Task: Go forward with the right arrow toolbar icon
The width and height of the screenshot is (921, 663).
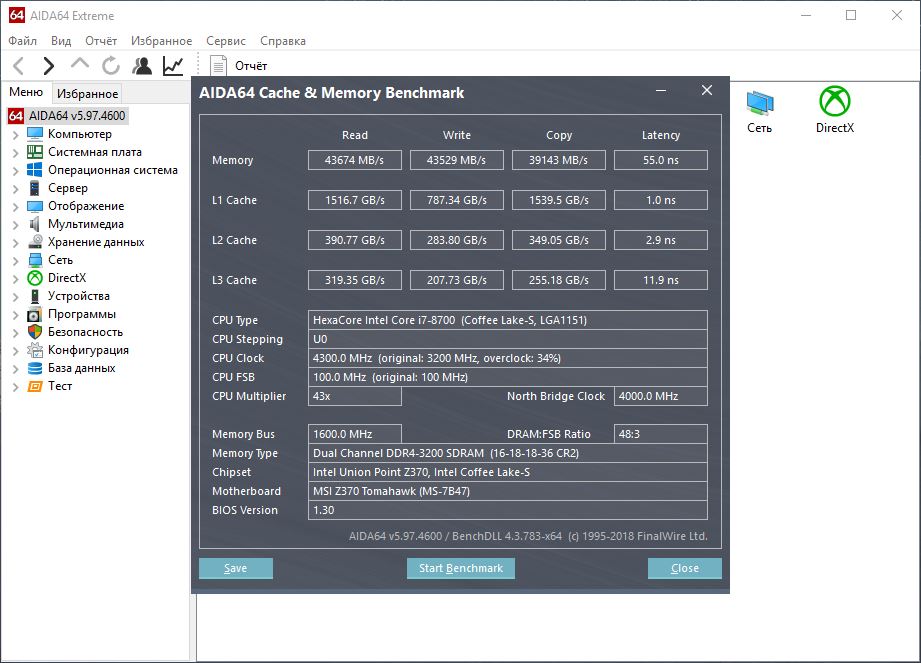Action: coord(49,65)
